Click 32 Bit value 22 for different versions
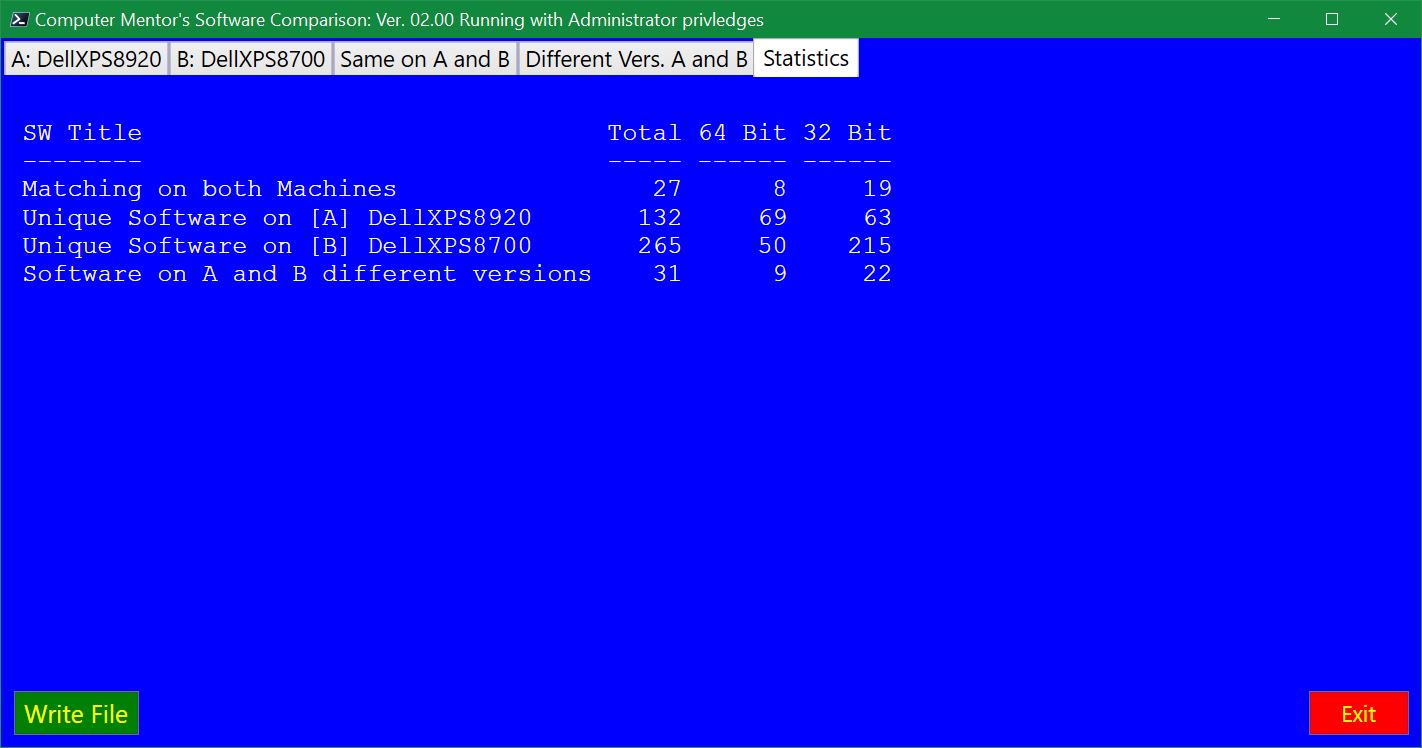 coord(877,274)
